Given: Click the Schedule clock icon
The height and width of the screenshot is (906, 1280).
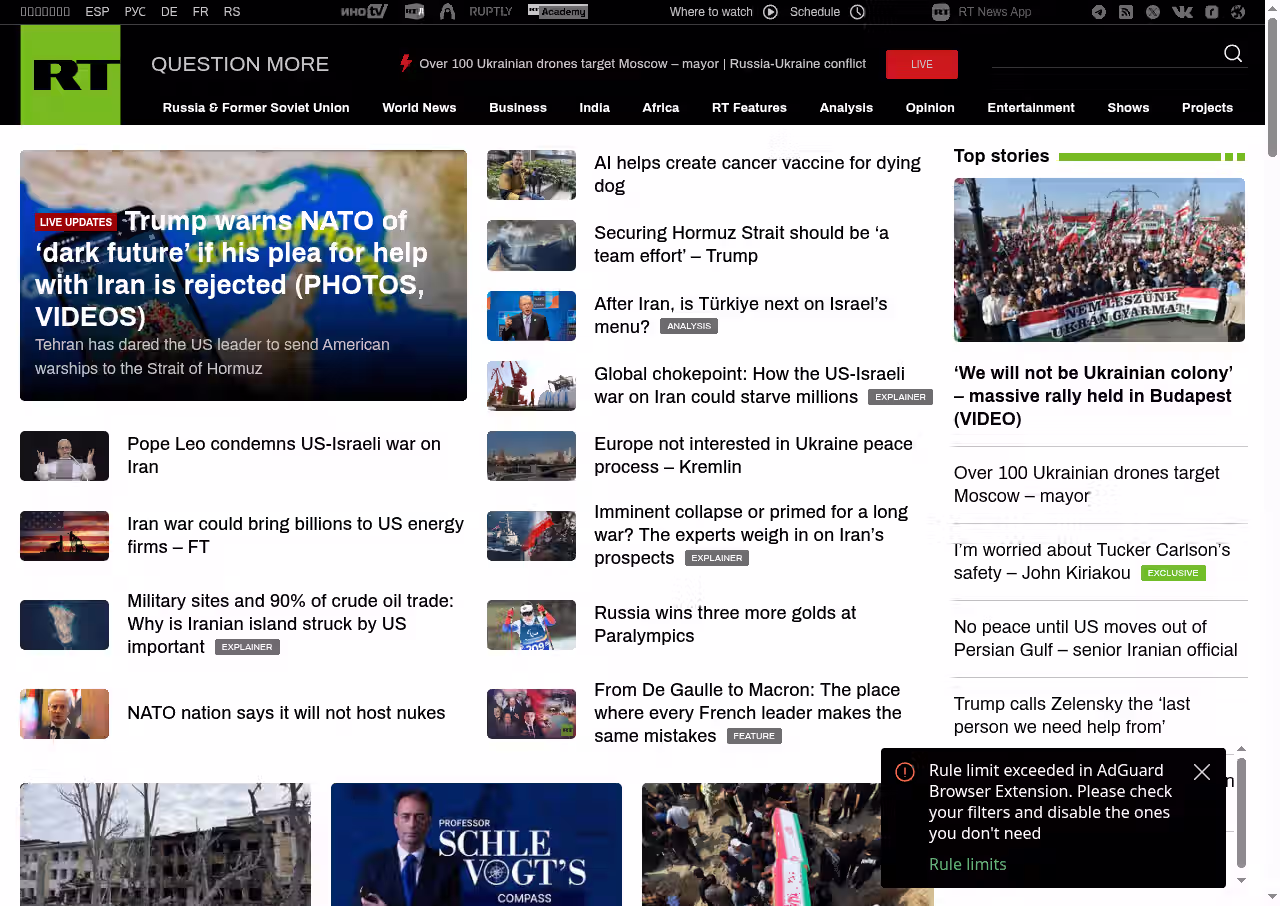Looking at the screenshot, I should point(857,12).
